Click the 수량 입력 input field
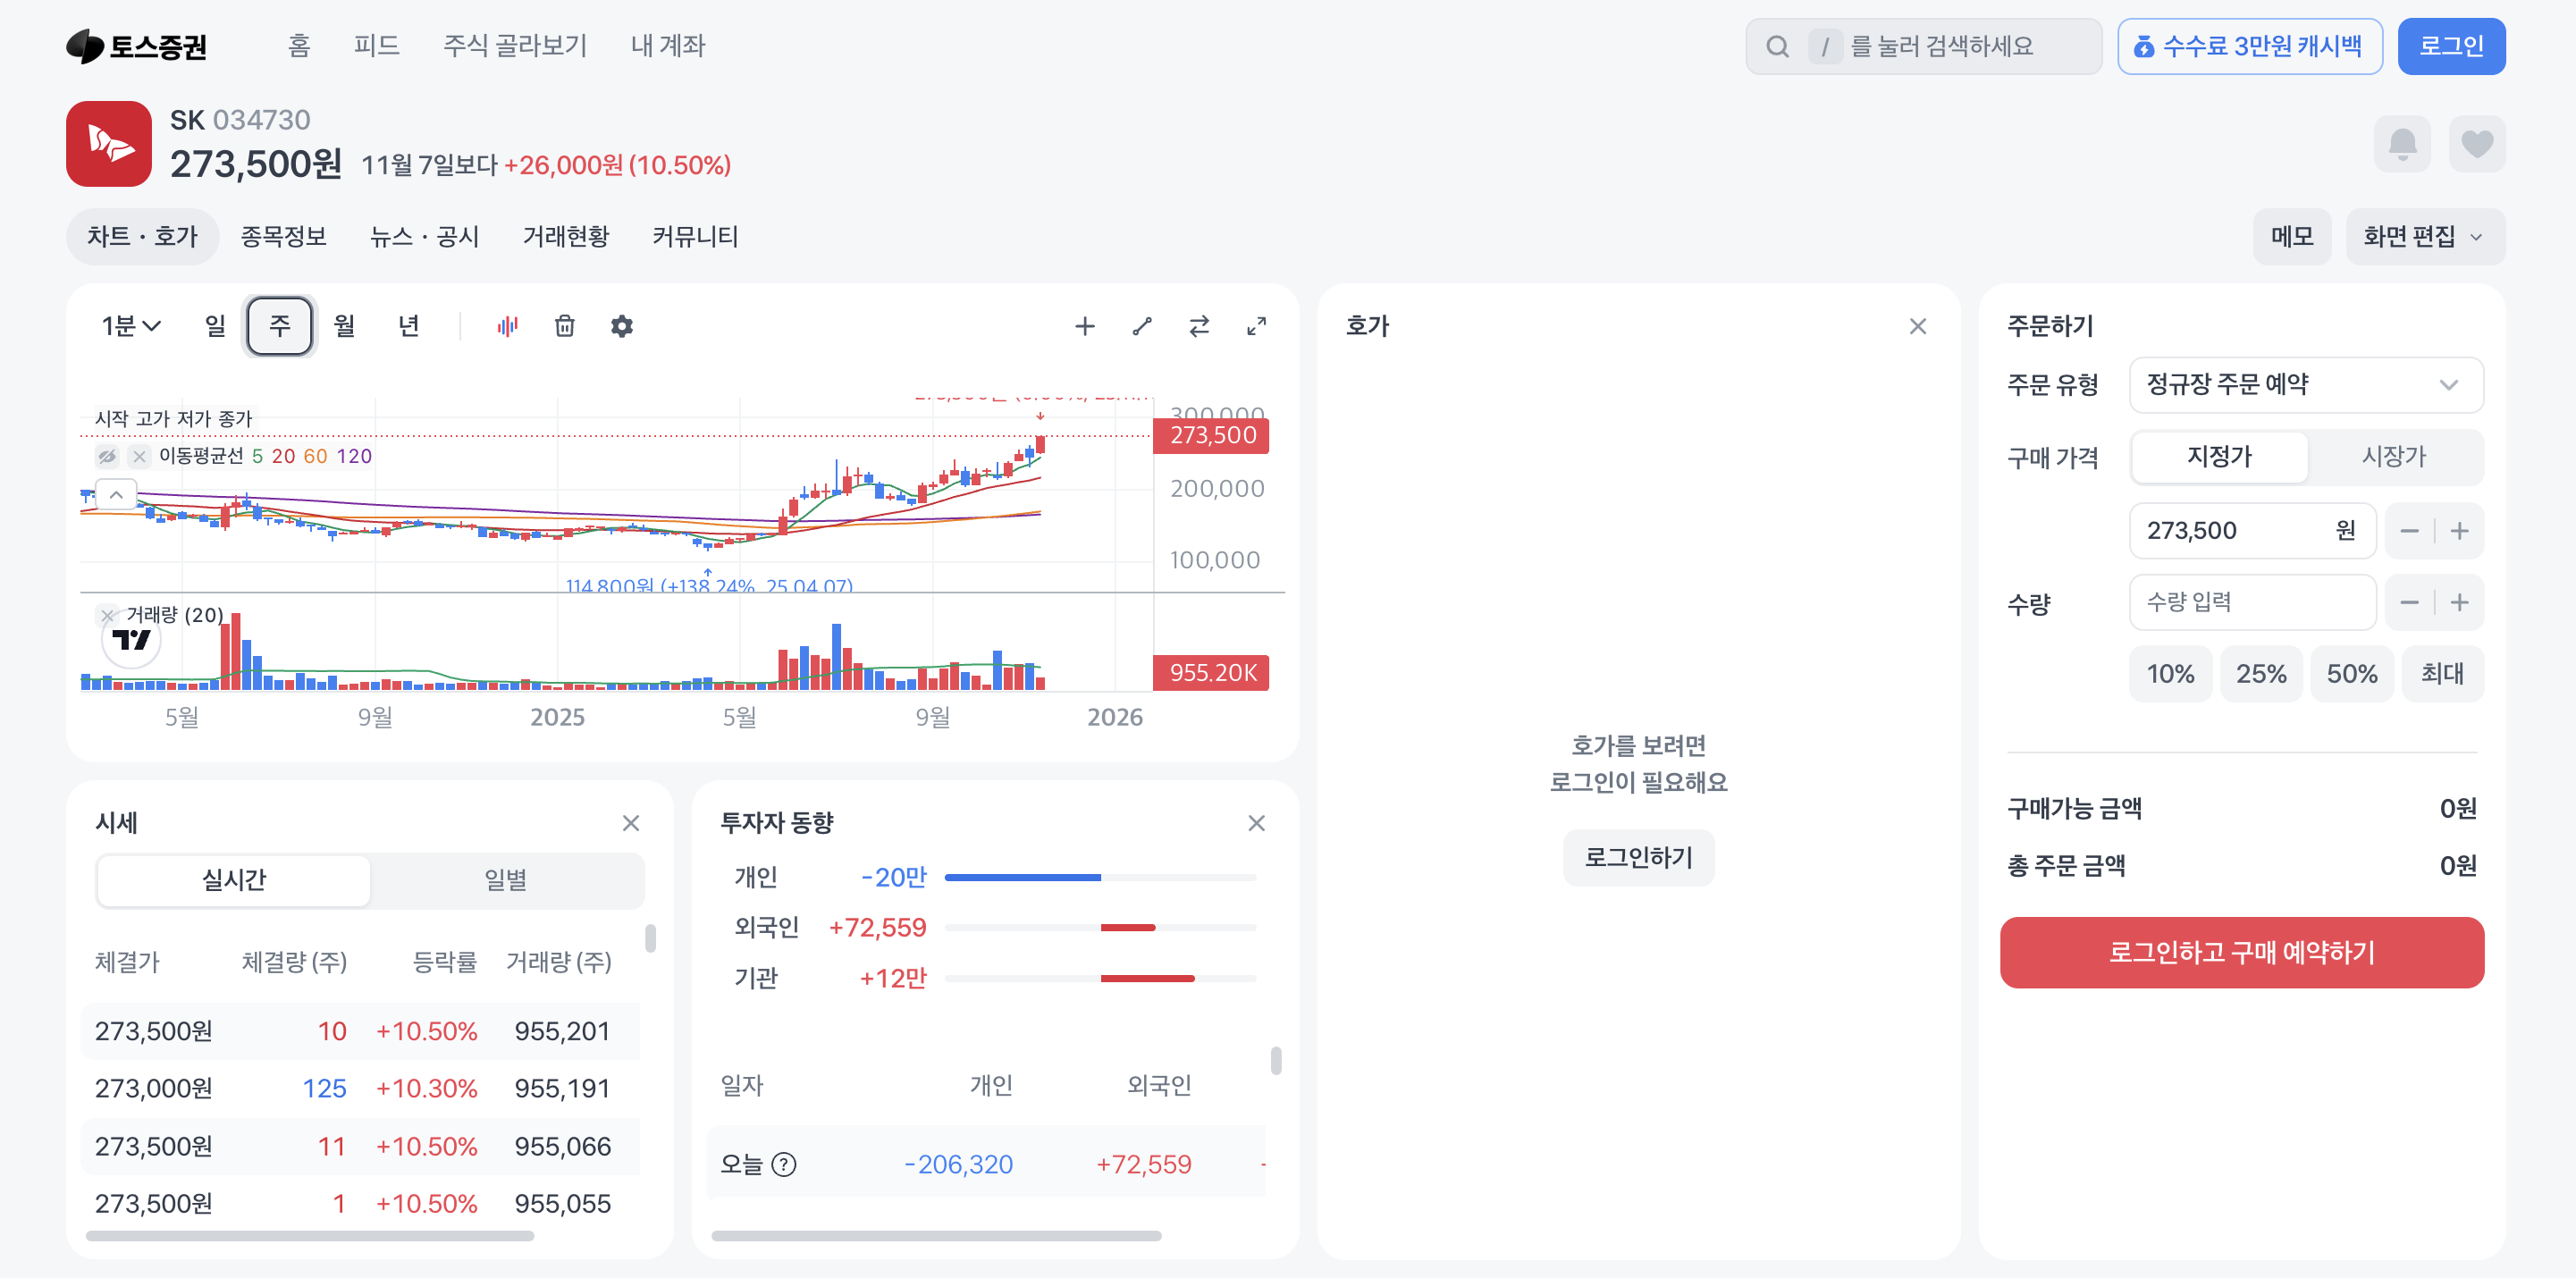The image size is (2576, 1278). pyautogui.click(x=2251, y=602)
